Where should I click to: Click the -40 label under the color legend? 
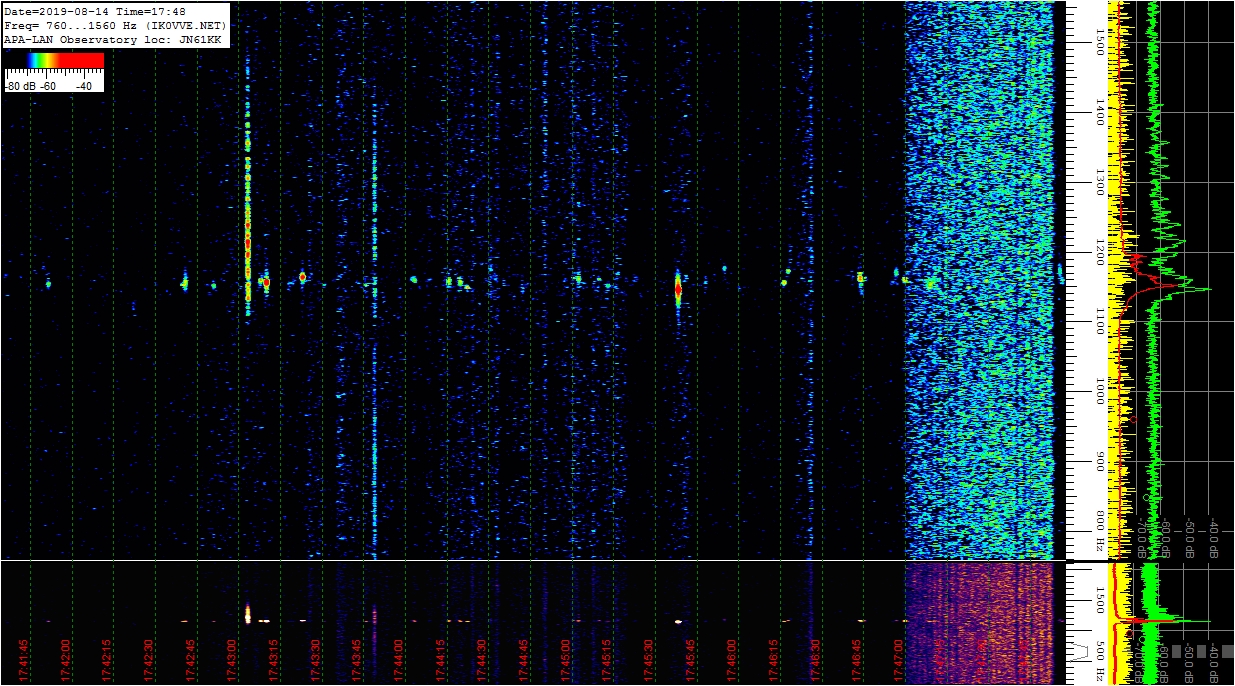(x=84, y=86)
